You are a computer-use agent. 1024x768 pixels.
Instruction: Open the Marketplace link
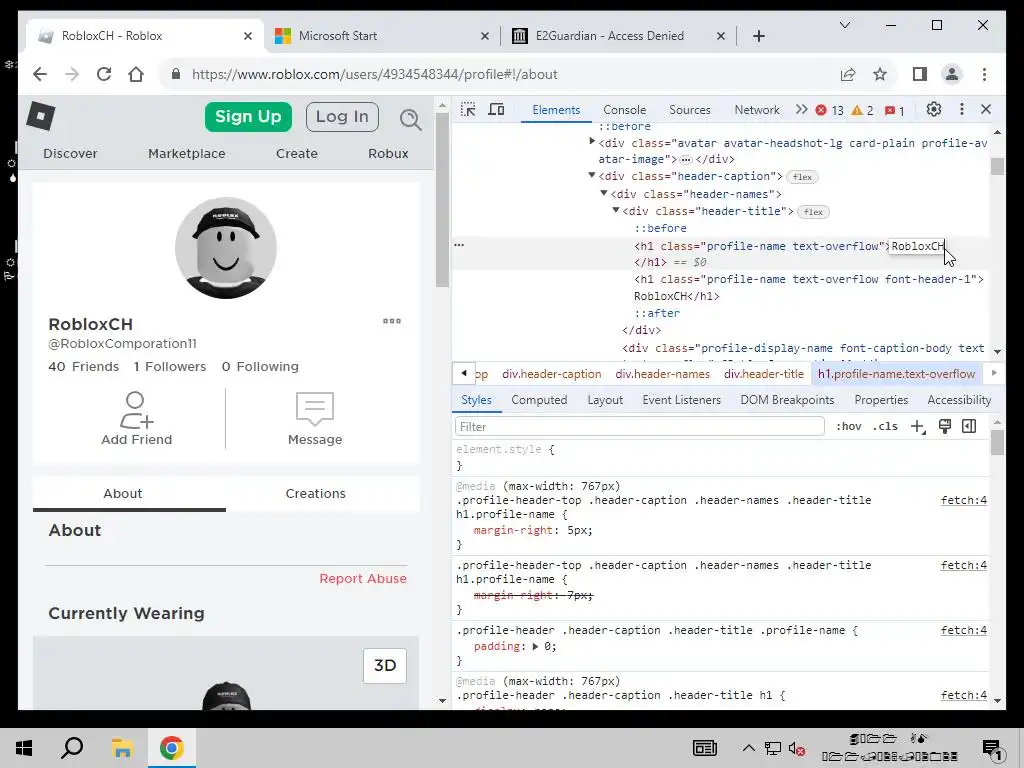[187, 153]
